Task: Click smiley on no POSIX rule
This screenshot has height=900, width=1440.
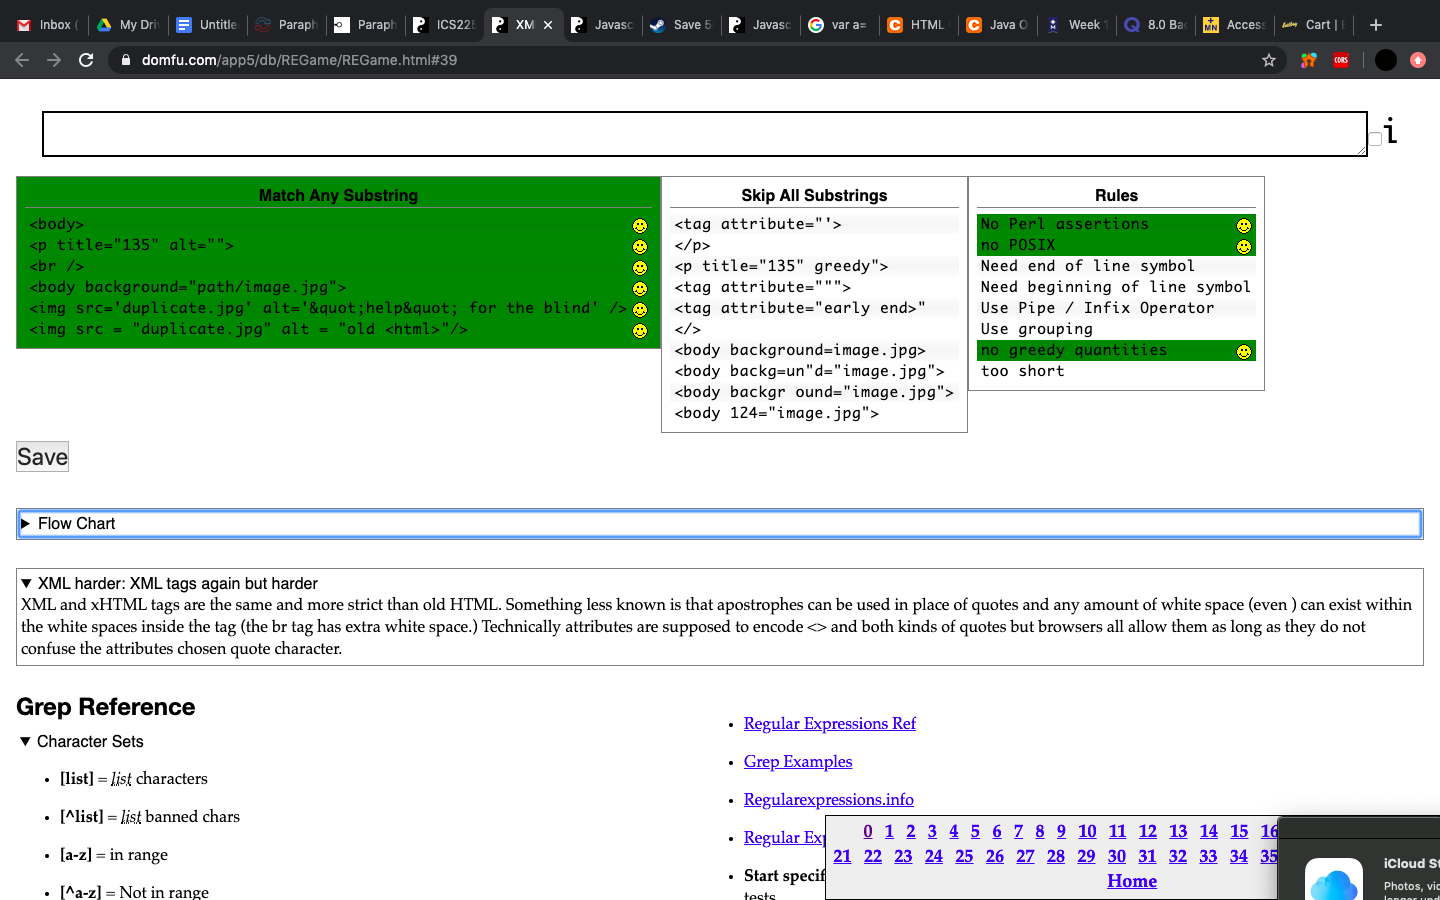Action: pyautogui.click(x=1244, y=247)
